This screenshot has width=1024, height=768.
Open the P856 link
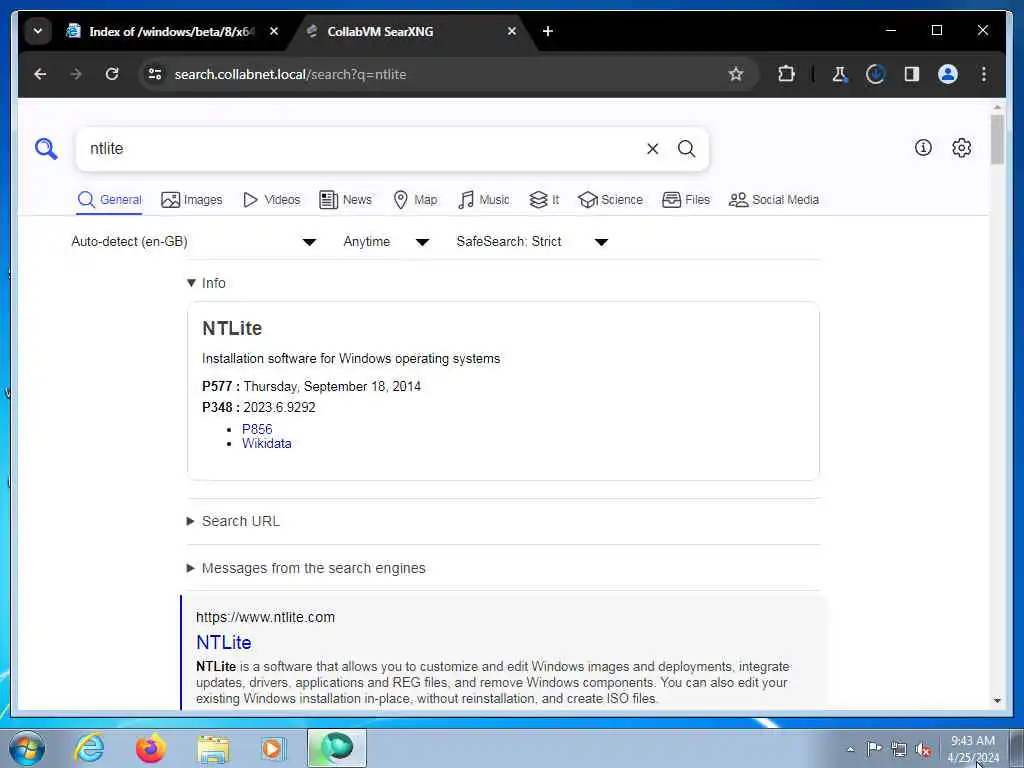point(257,429)
